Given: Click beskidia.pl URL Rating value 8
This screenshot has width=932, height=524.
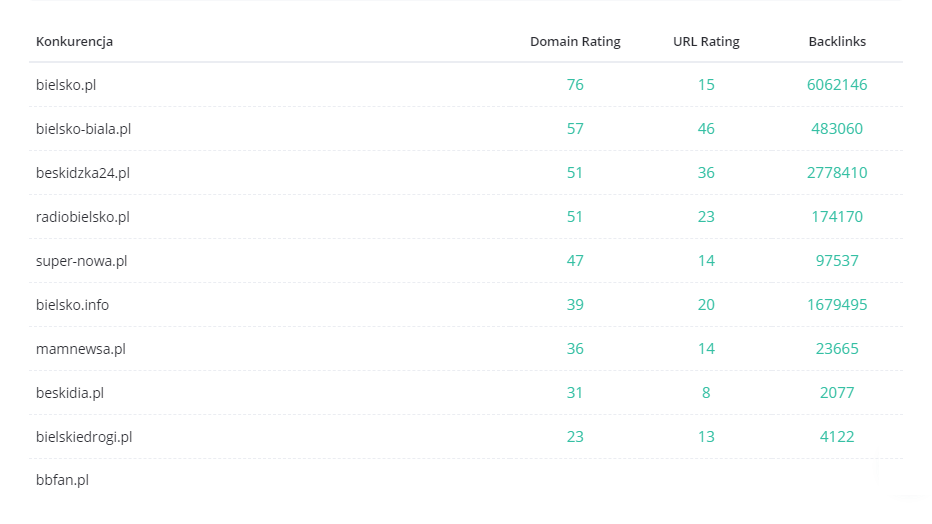Looking at the screenshot, I should click(x=706, y=393).
